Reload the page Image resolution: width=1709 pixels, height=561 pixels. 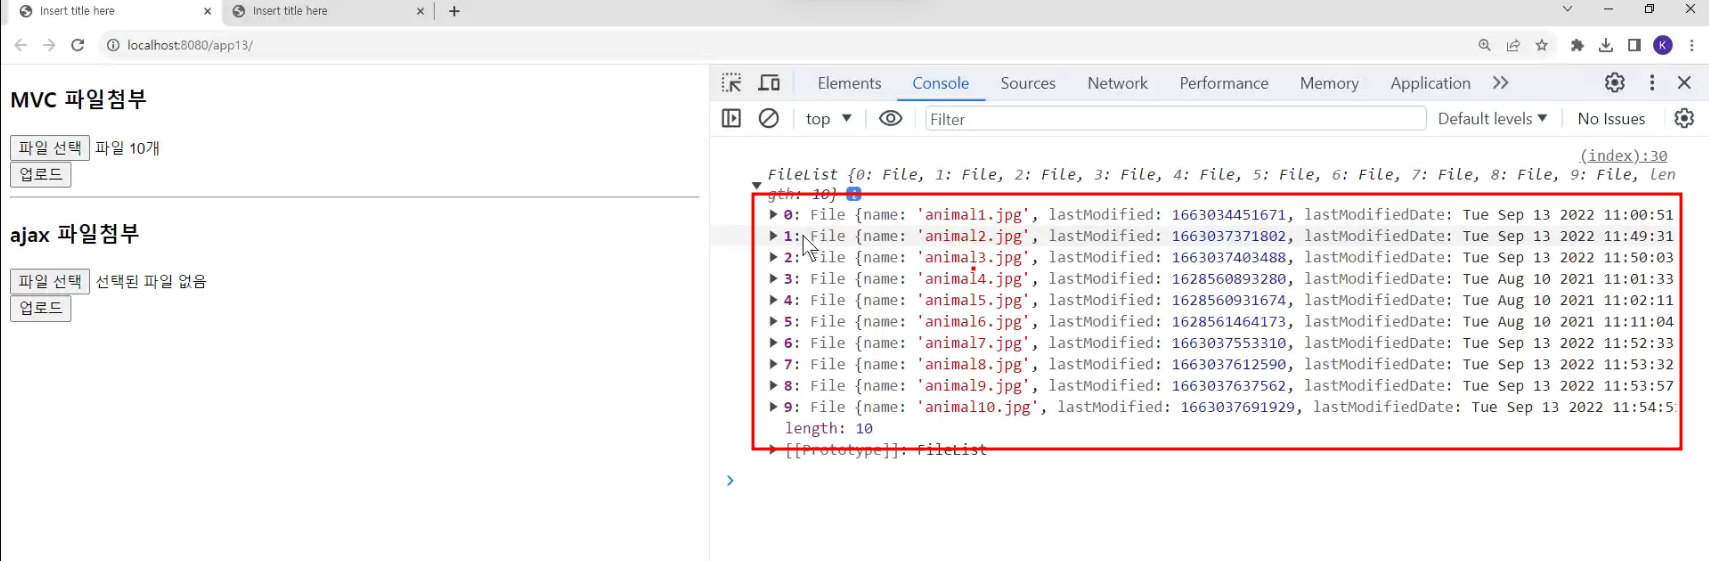tap(77, 45)
